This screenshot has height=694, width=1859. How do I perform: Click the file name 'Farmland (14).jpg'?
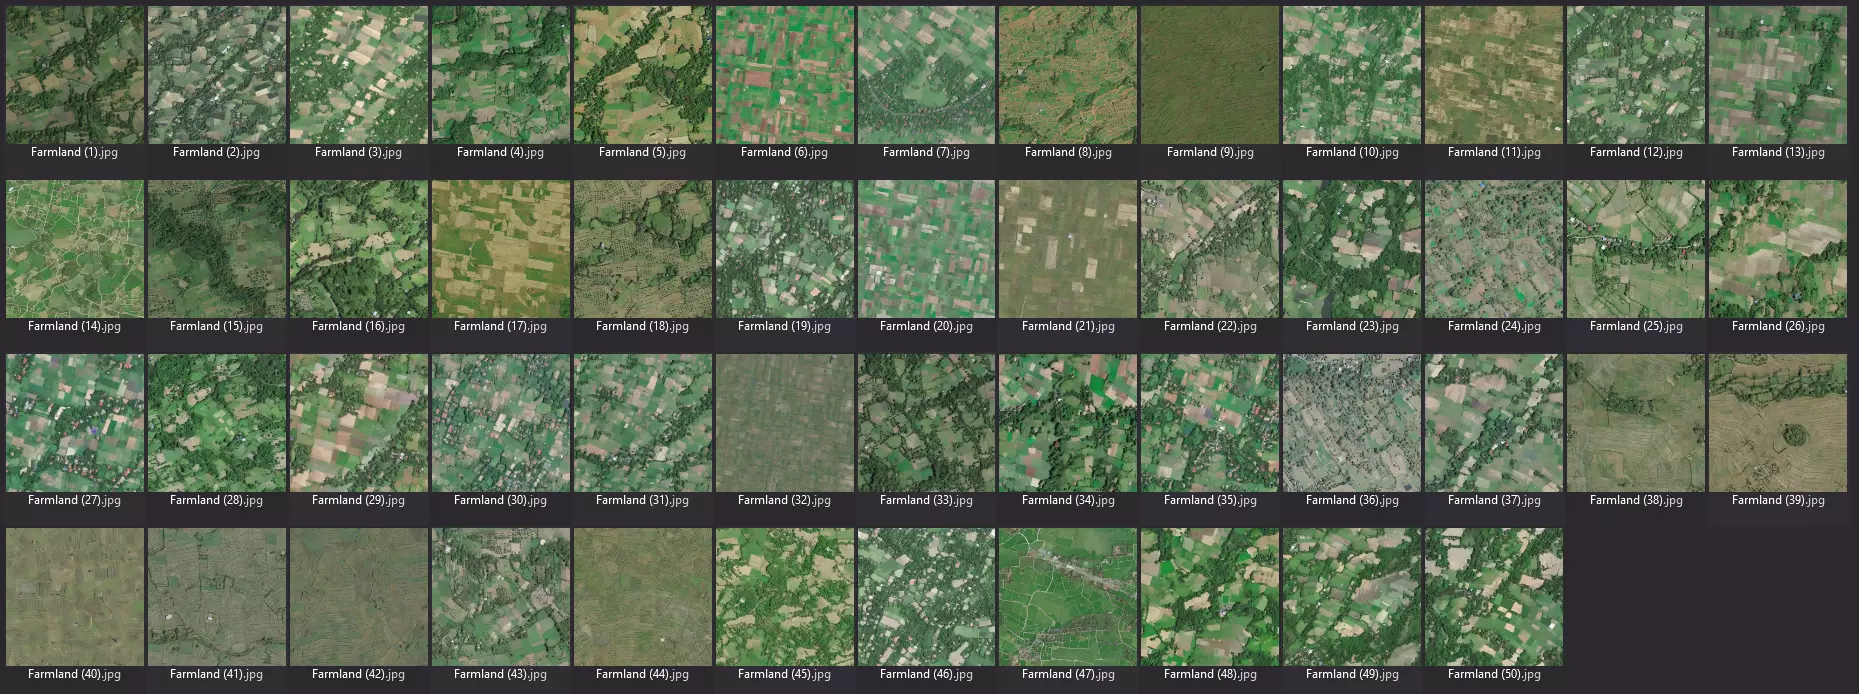point(74,327)
